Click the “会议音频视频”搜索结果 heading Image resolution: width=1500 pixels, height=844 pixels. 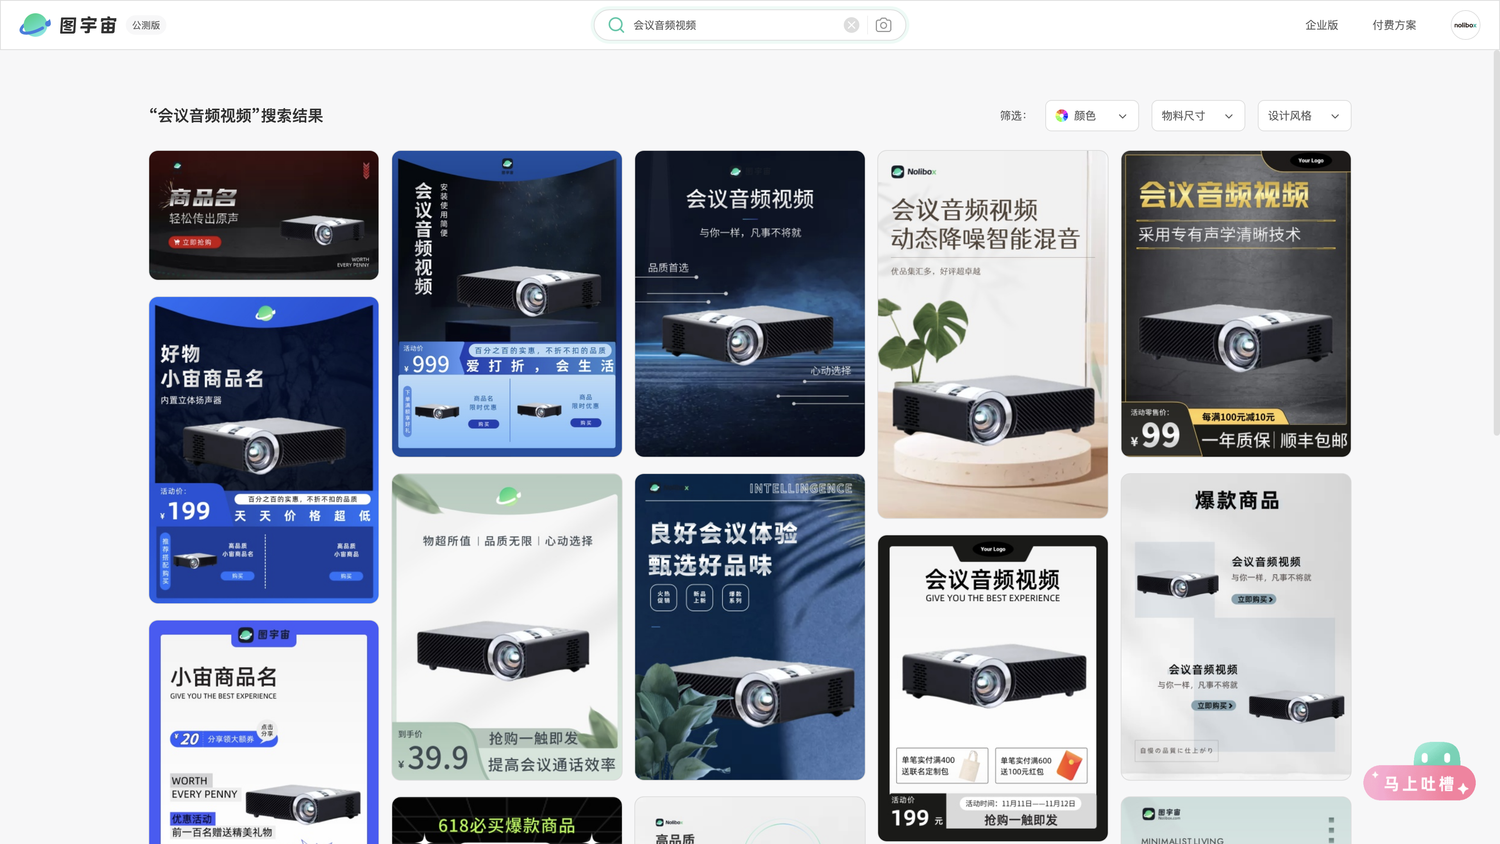(x=236, y=116)
